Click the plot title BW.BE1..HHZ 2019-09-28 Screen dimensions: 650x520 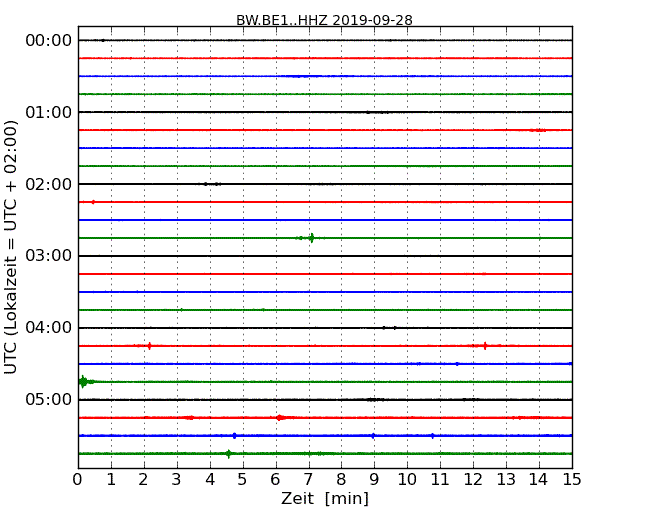324,20
